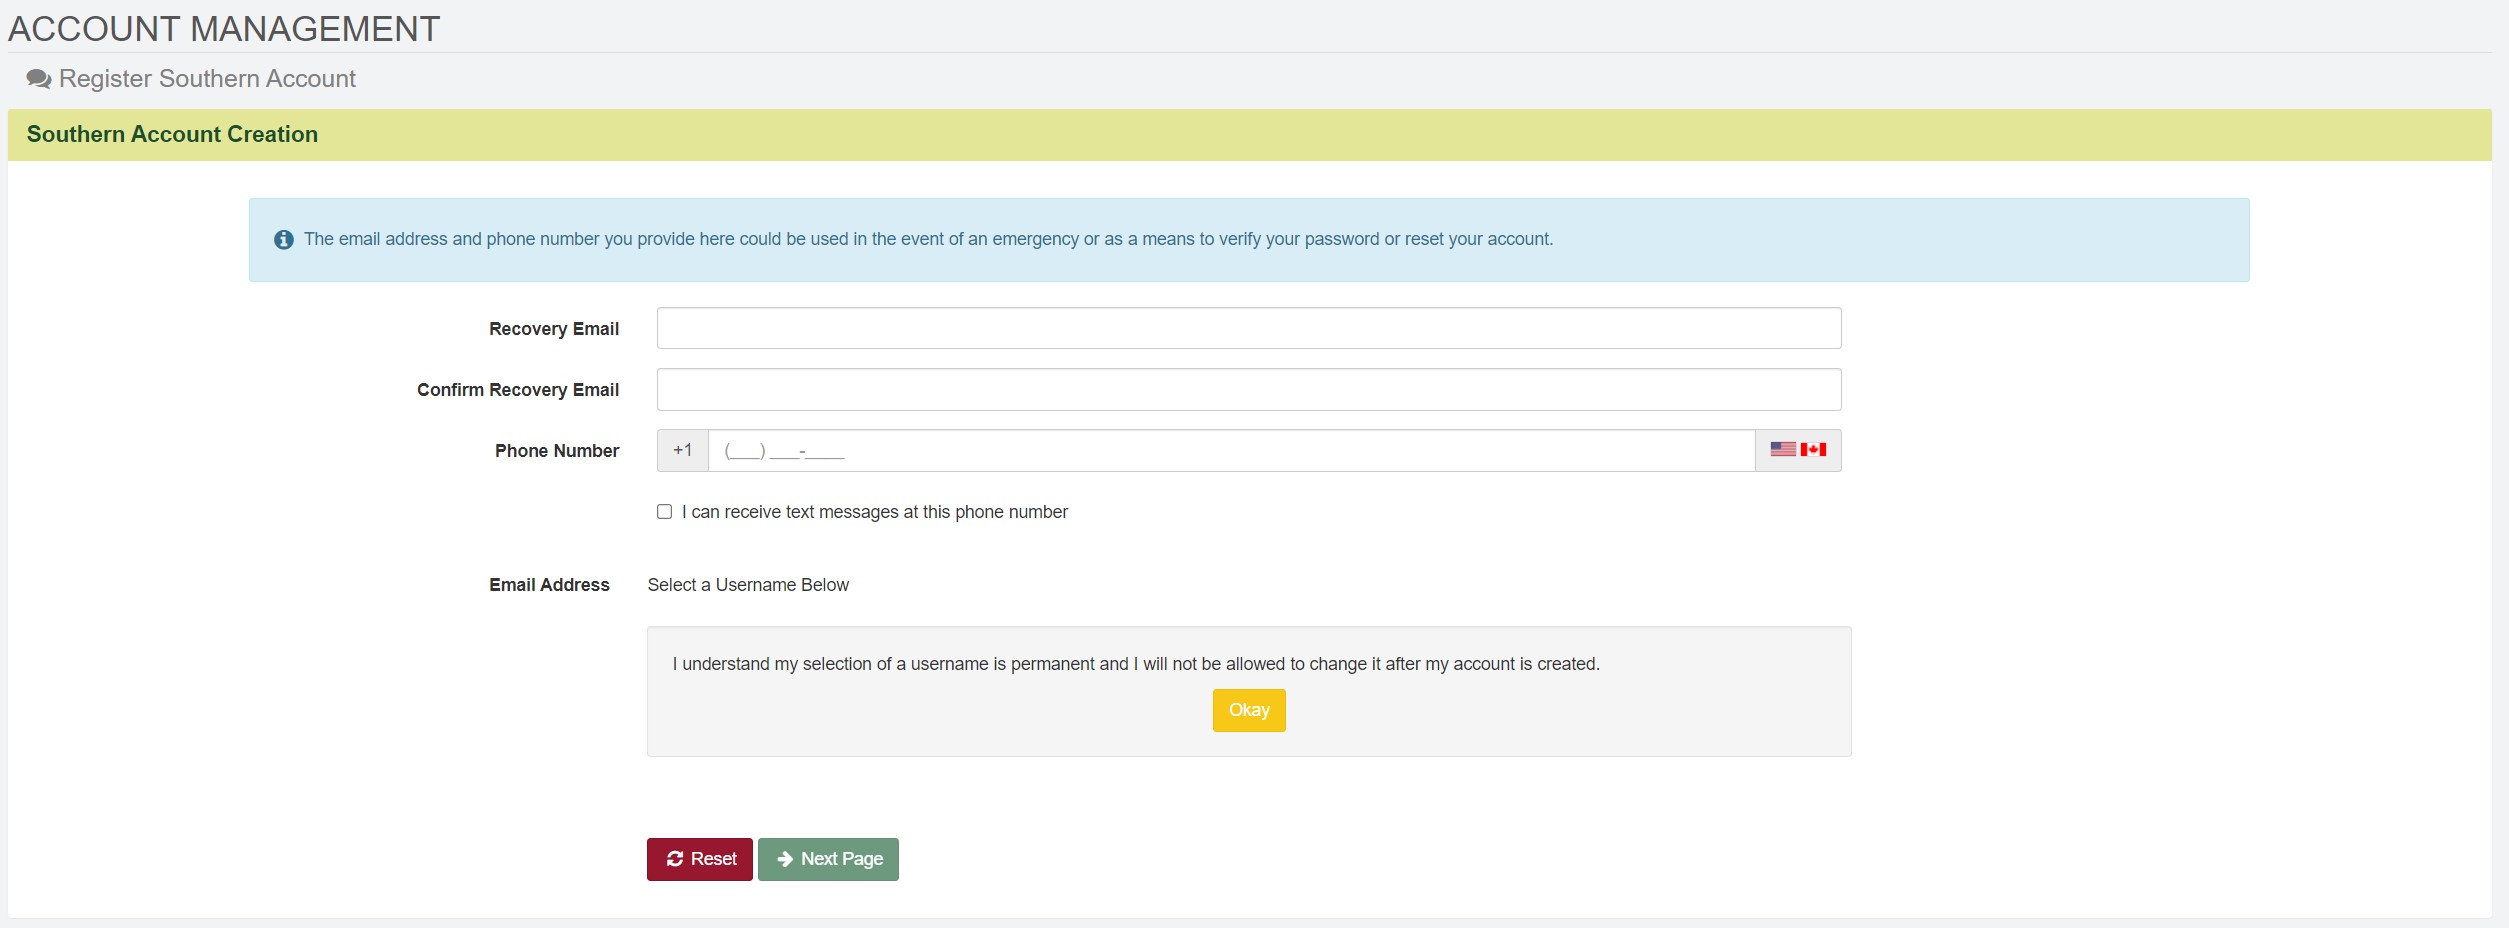Enable the text messages checkbox
The width and height of the screenshot is (2509, 928).
pyautogui.click(x=664, y=512)
